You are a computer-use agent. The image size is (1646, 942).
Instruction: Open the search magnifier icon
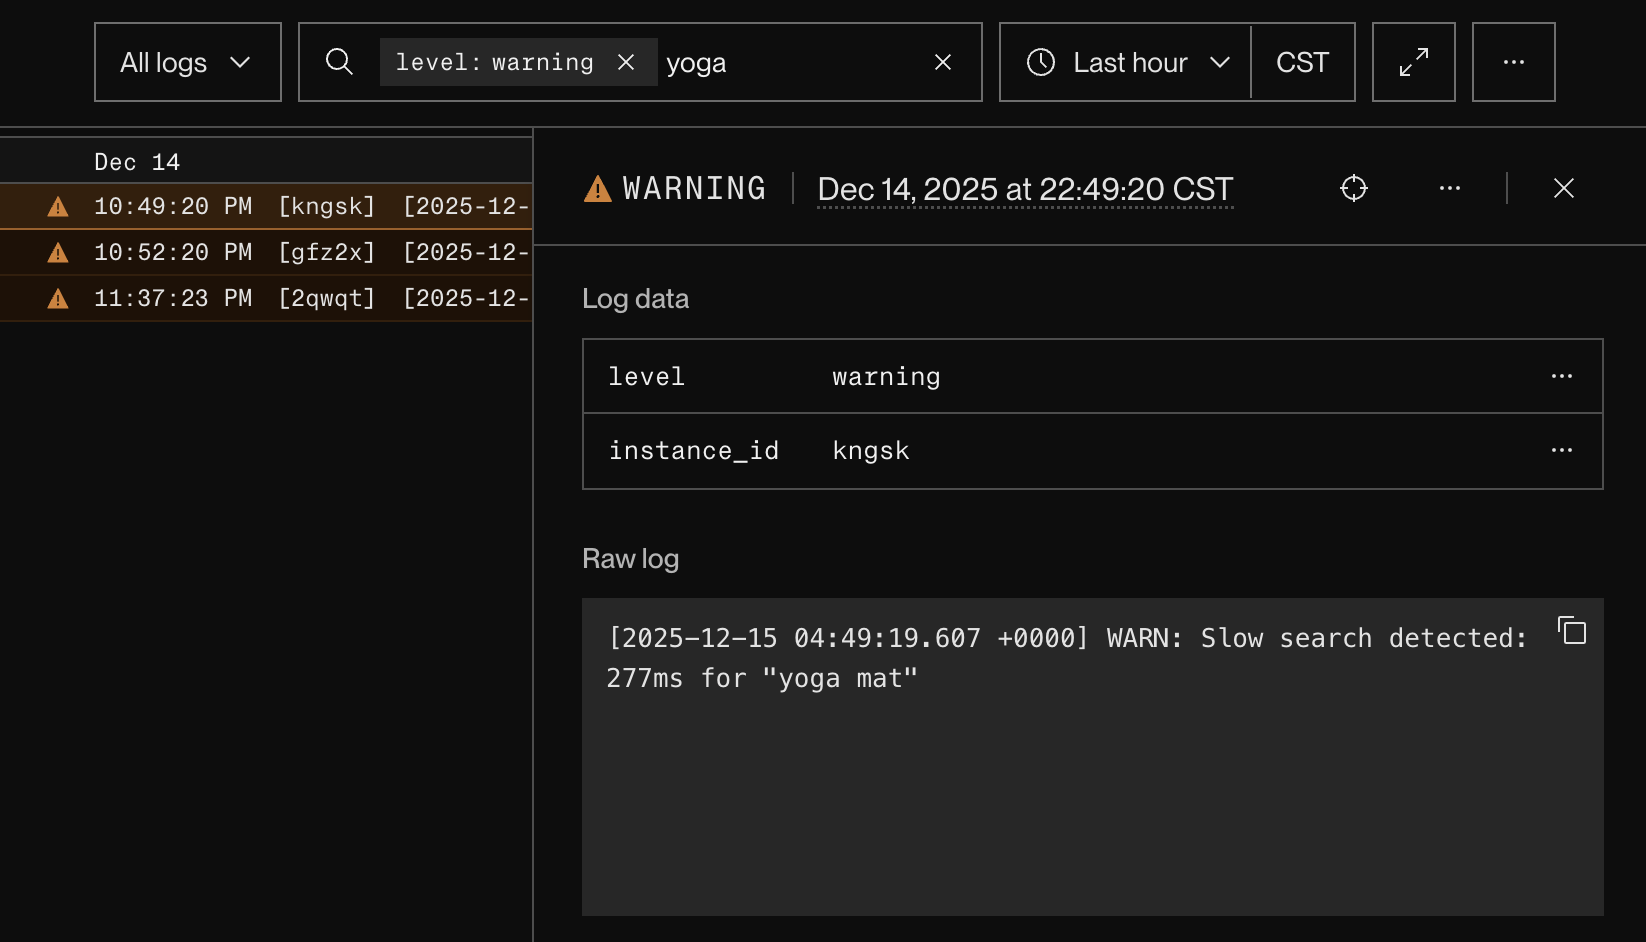click(339, 62)
